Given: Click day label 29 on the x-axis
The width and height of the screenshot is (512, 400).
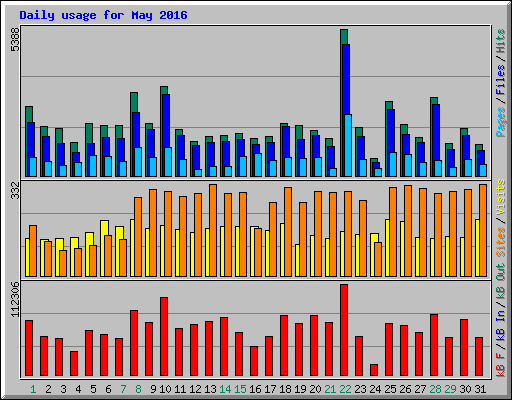Looking at the screenshot, I should (450, 389).
